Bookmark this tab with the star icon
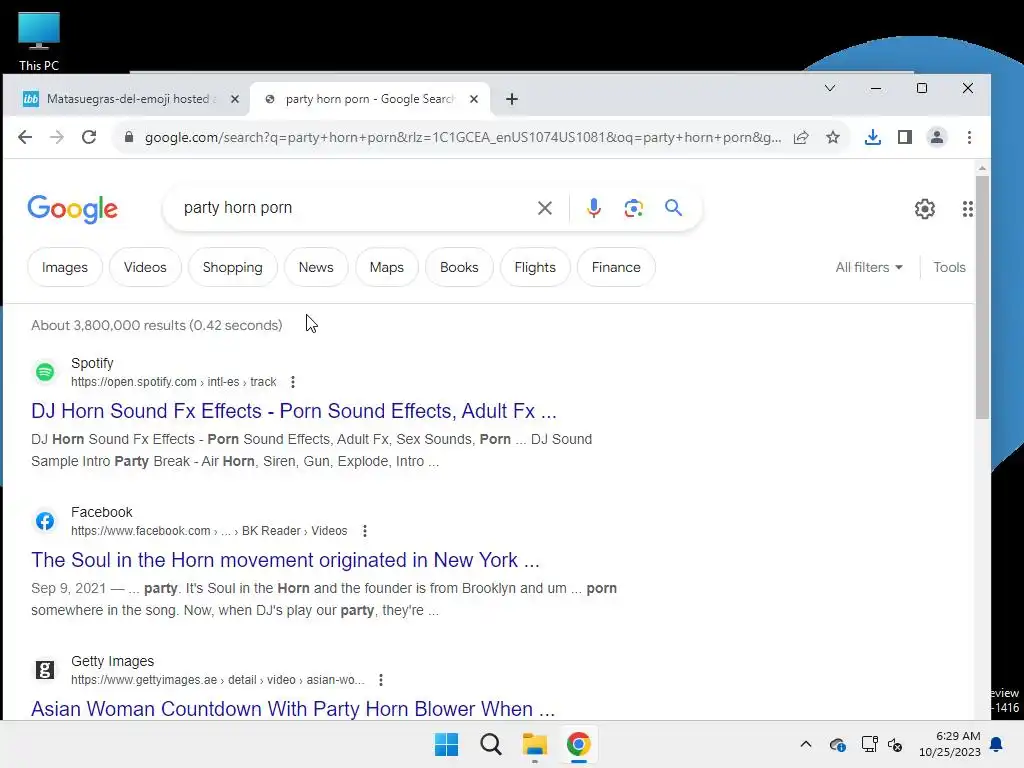This screenshot has height=768, width=1024. point(833,137)
